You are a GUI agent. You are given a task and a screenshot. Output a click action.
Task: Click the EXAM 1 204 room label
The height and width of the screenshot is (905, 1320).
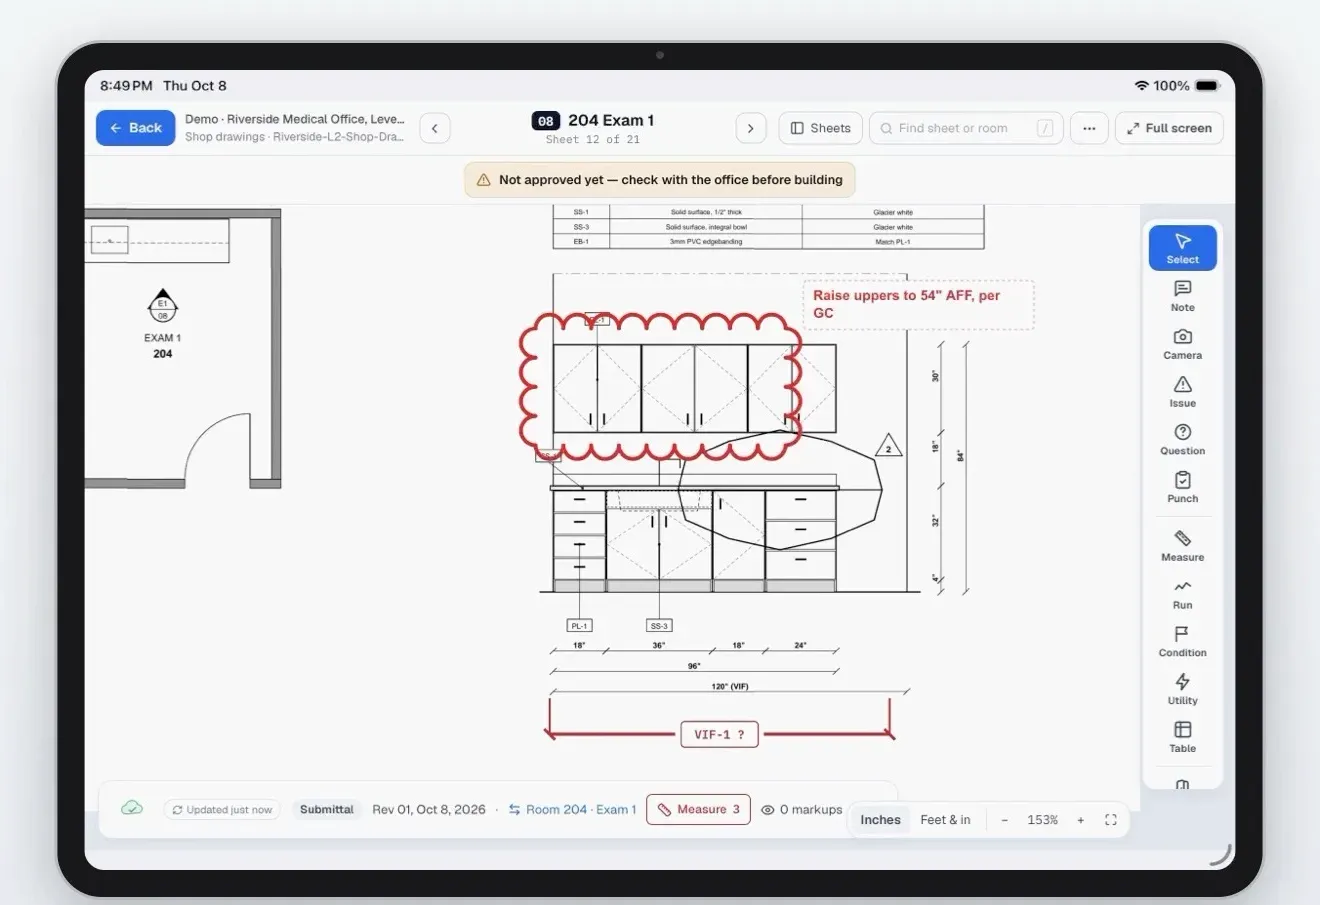(163, 346)
